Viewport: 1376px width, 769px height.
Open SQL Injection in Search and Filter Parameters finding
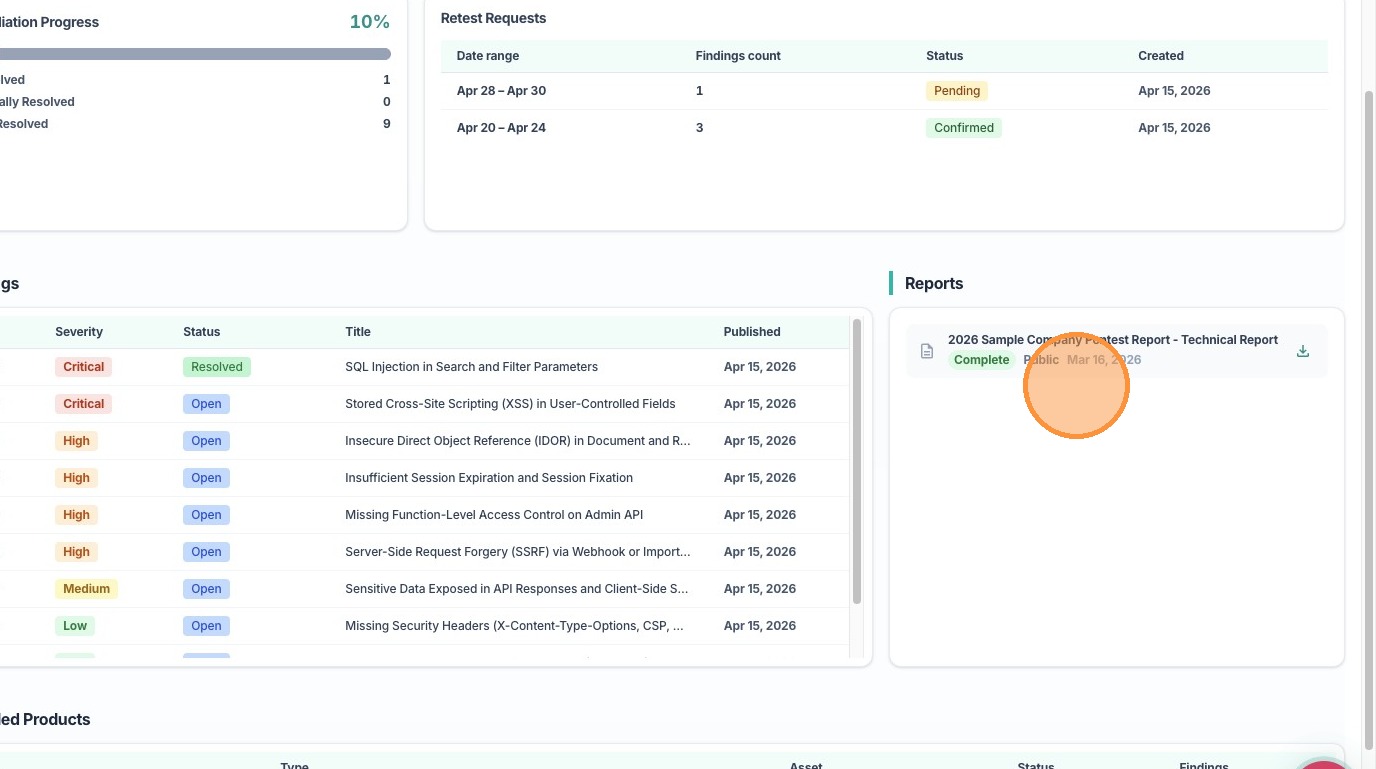tap(471, 367)
